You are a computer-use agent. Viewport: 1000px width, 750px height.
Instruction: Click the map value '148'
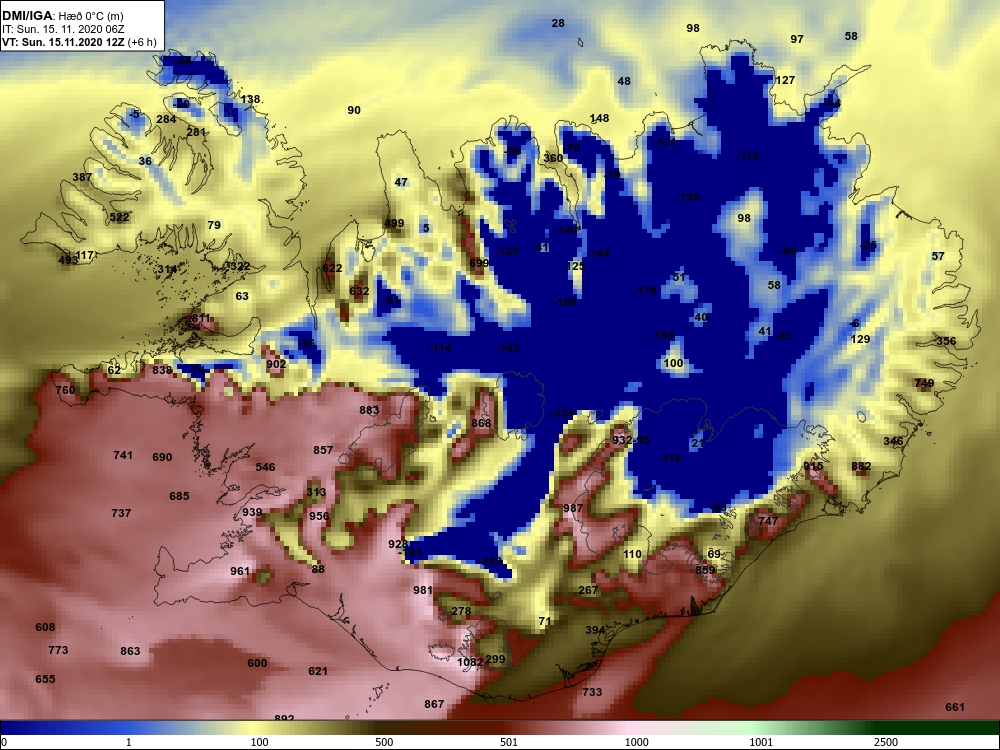point(599,119)
